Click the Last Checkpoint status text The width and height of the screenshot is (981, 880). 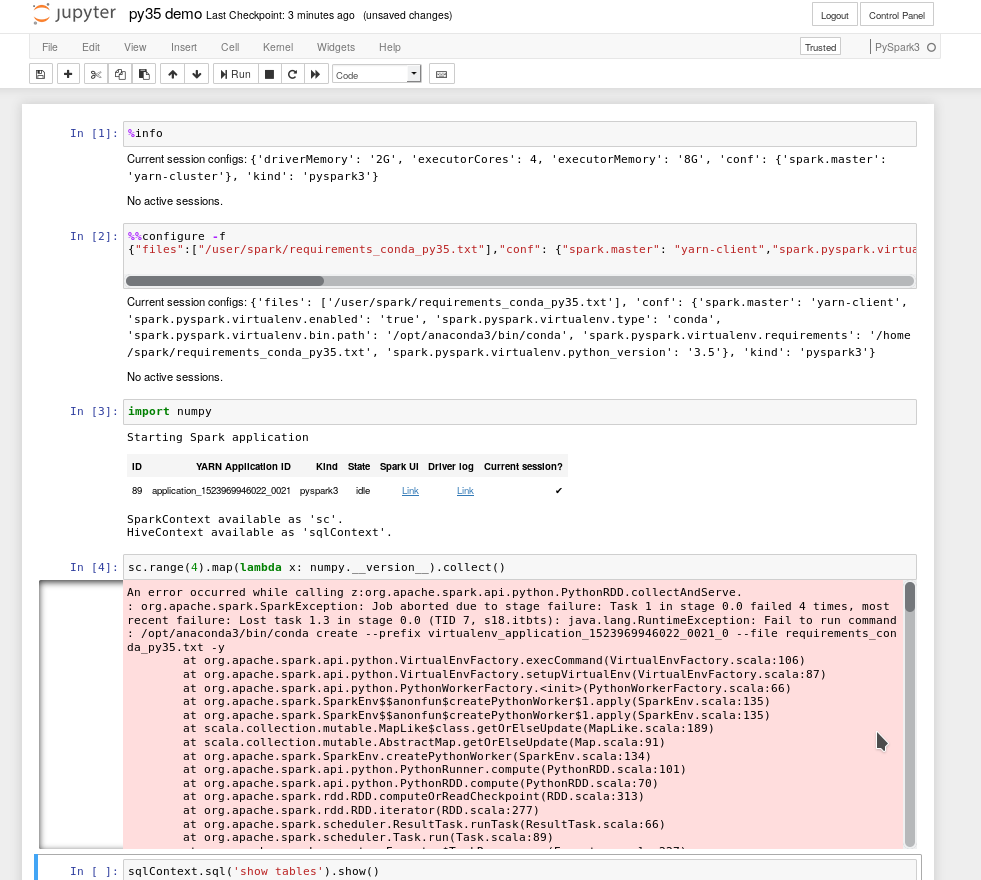(280, 15)
